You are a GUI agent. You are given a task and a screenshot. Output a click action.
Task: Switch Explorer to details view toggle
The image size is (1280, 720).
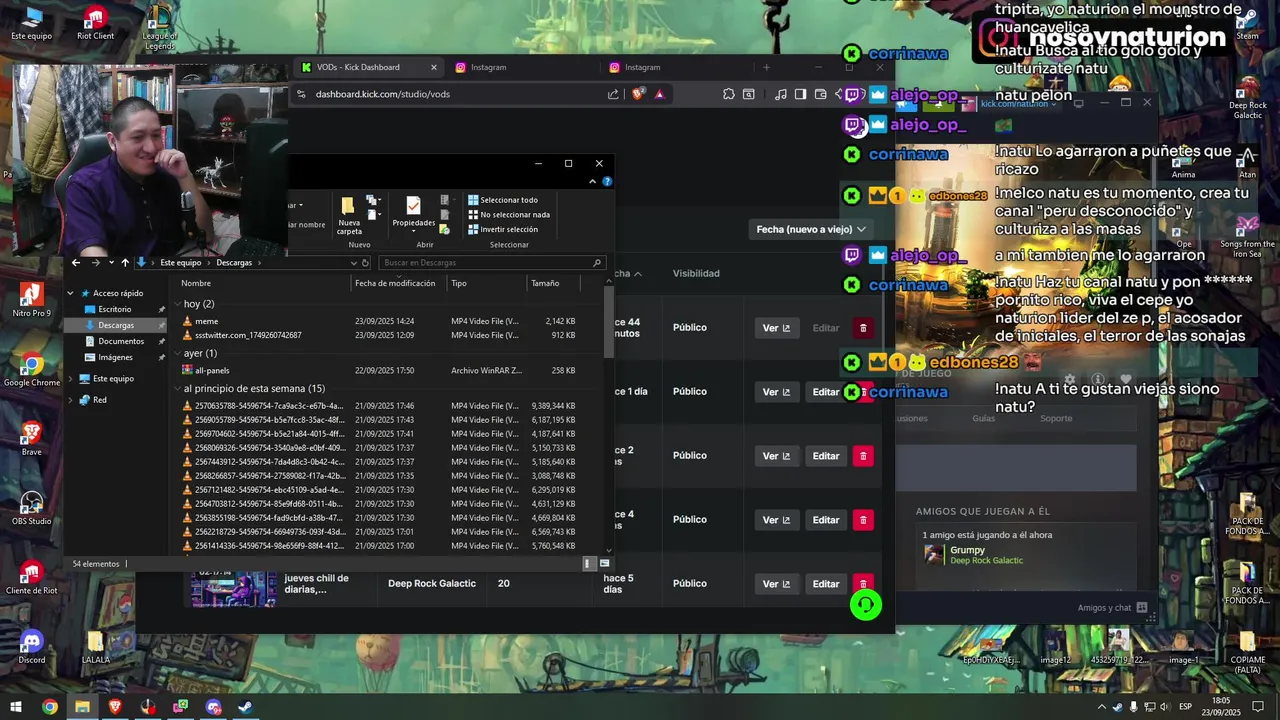(x=588, y=564)
